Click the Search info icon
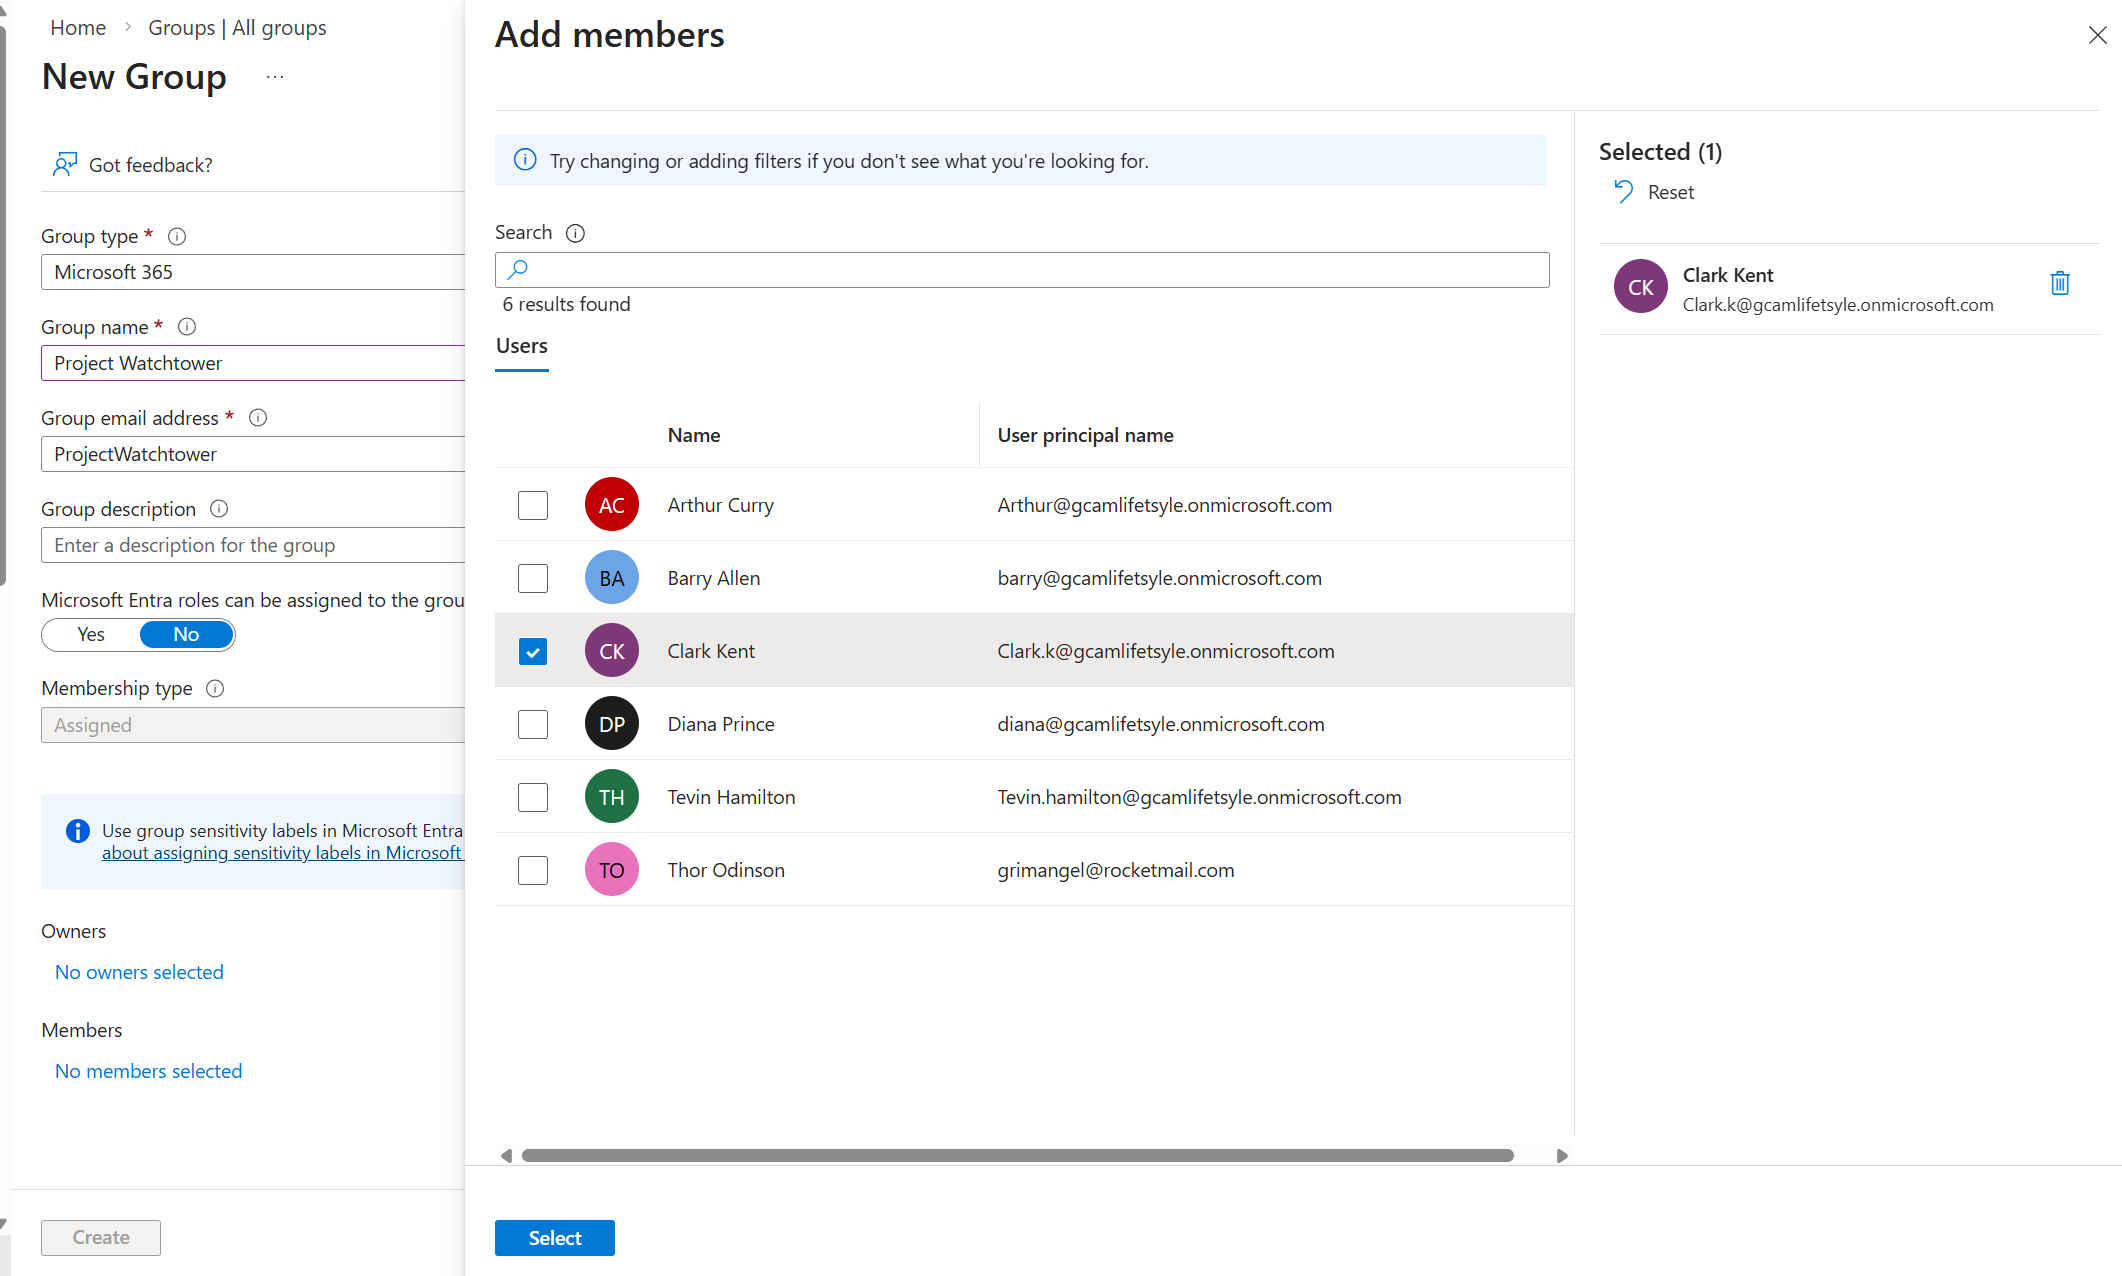Viewport: 2122px width, 1276px height. (575, 233)
